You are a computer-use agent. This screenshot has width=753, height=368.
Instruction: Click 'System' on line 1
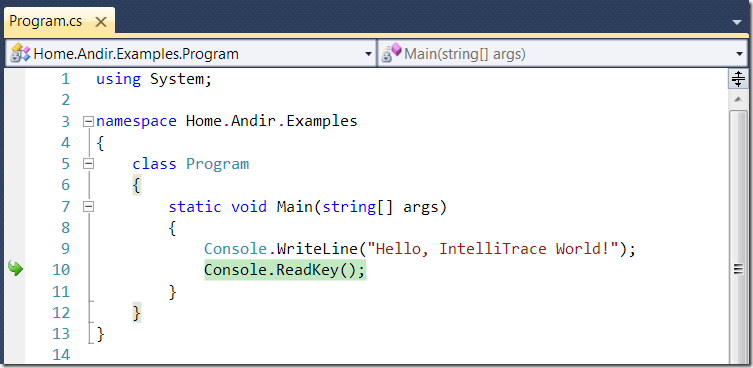coord(177,79)
